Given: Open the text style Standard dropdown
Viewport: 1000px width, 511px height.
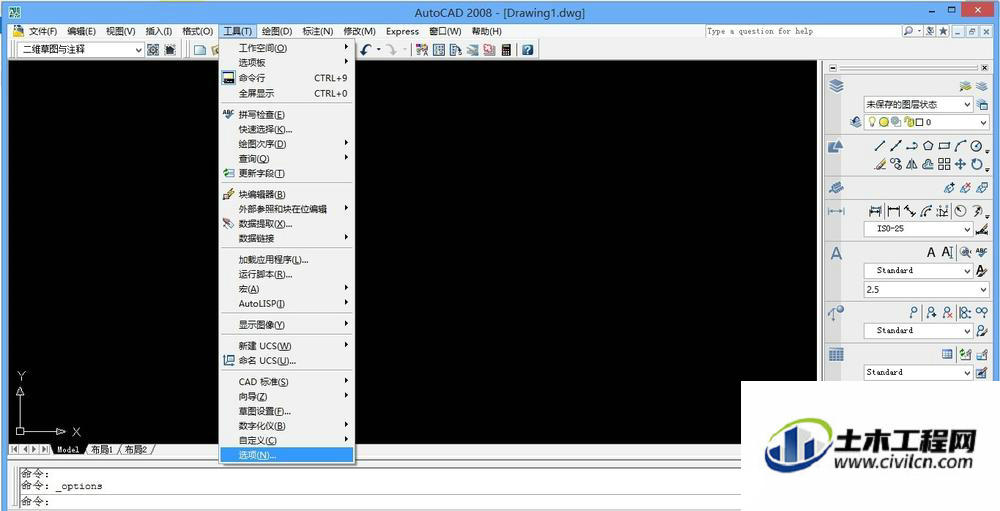Looking at the screenshot, I should tap(918, 270).
